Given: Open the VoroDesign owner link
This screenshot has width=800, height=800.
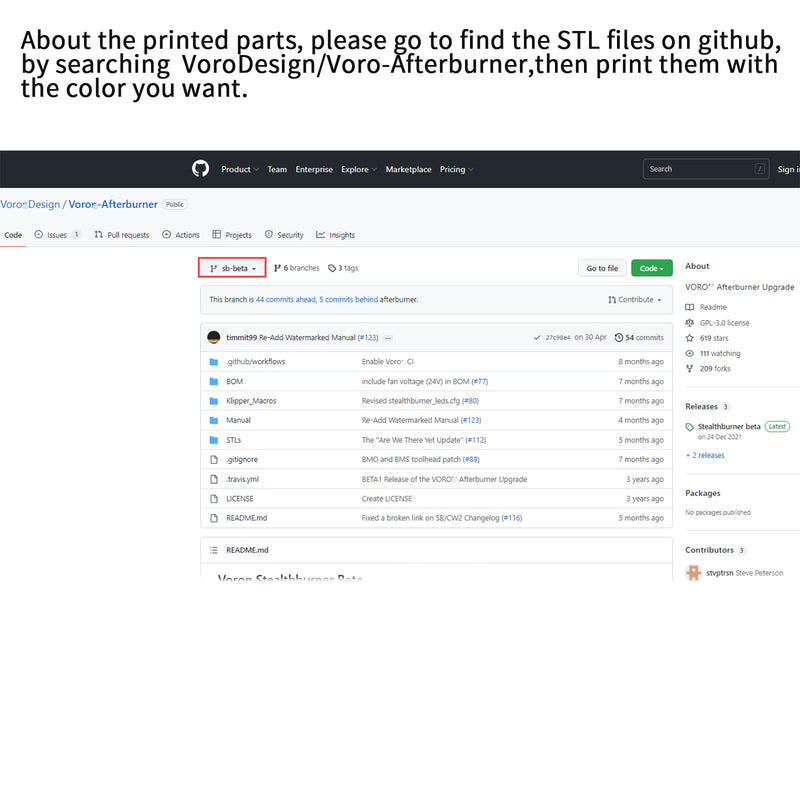Looking at the screenshot, I should pyautogui.click(x=30, y=204).
